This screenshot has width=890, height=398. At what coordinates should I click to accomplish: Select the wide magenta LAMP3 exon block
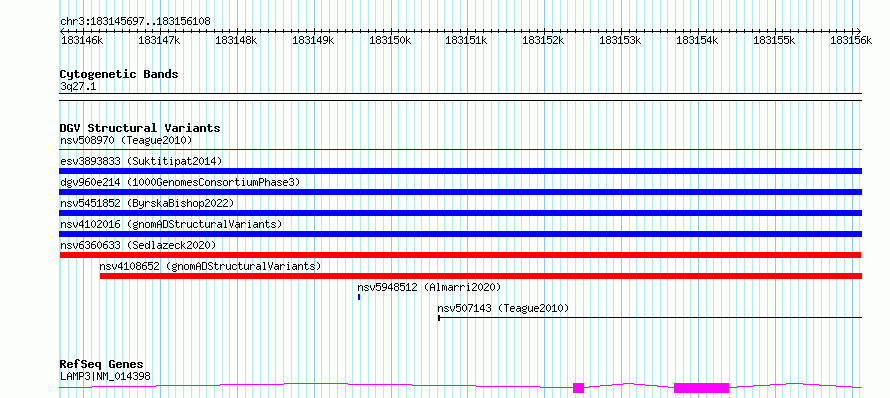click(x=702, y=388)
